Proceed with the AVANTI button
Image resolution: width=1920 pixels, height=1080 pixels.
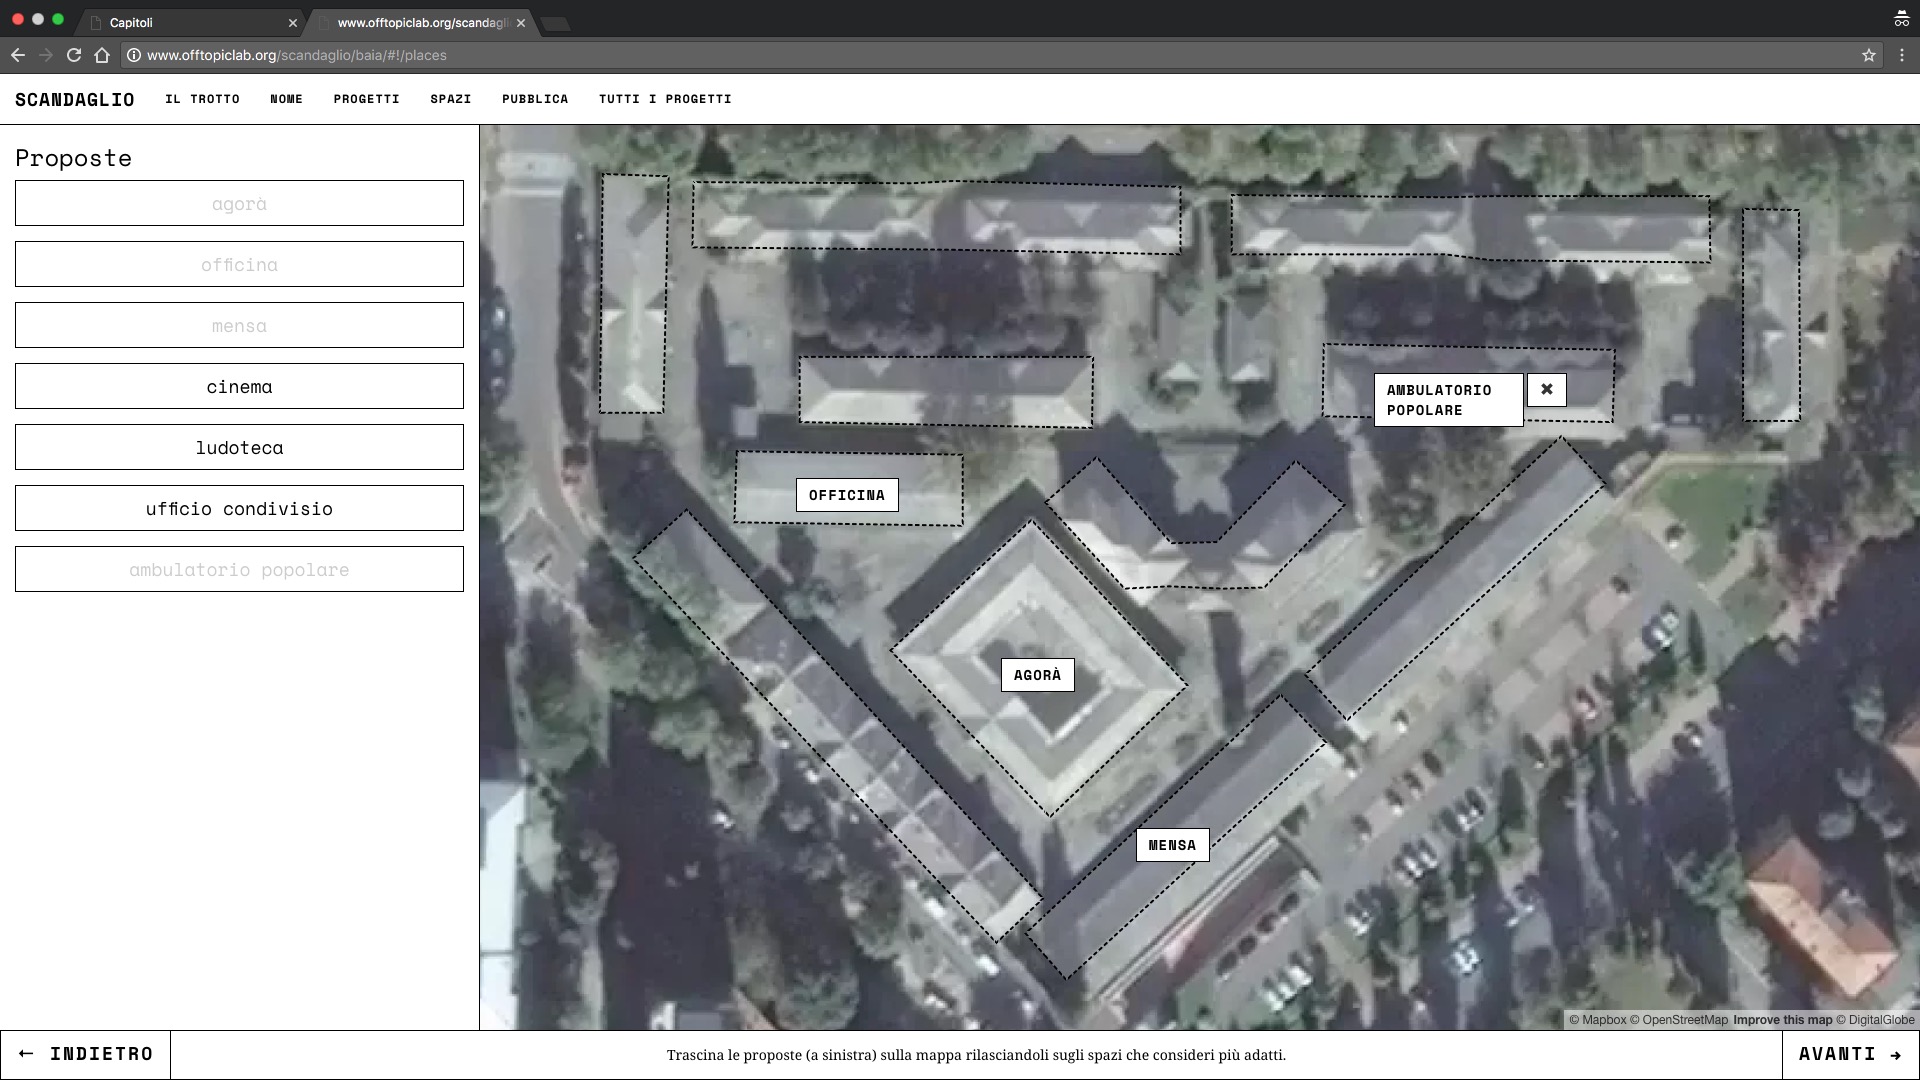(x=1850, y=1054)
